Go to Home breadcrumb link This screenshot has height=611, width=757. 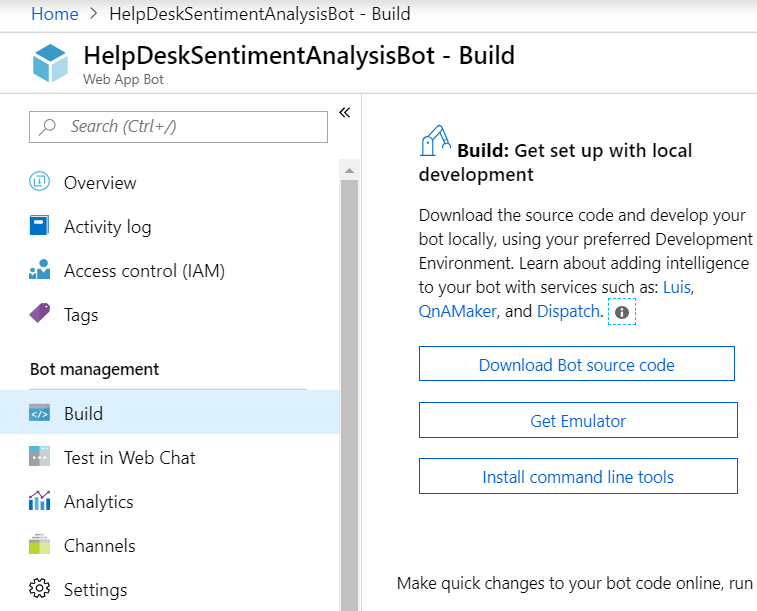pos(55,14)
